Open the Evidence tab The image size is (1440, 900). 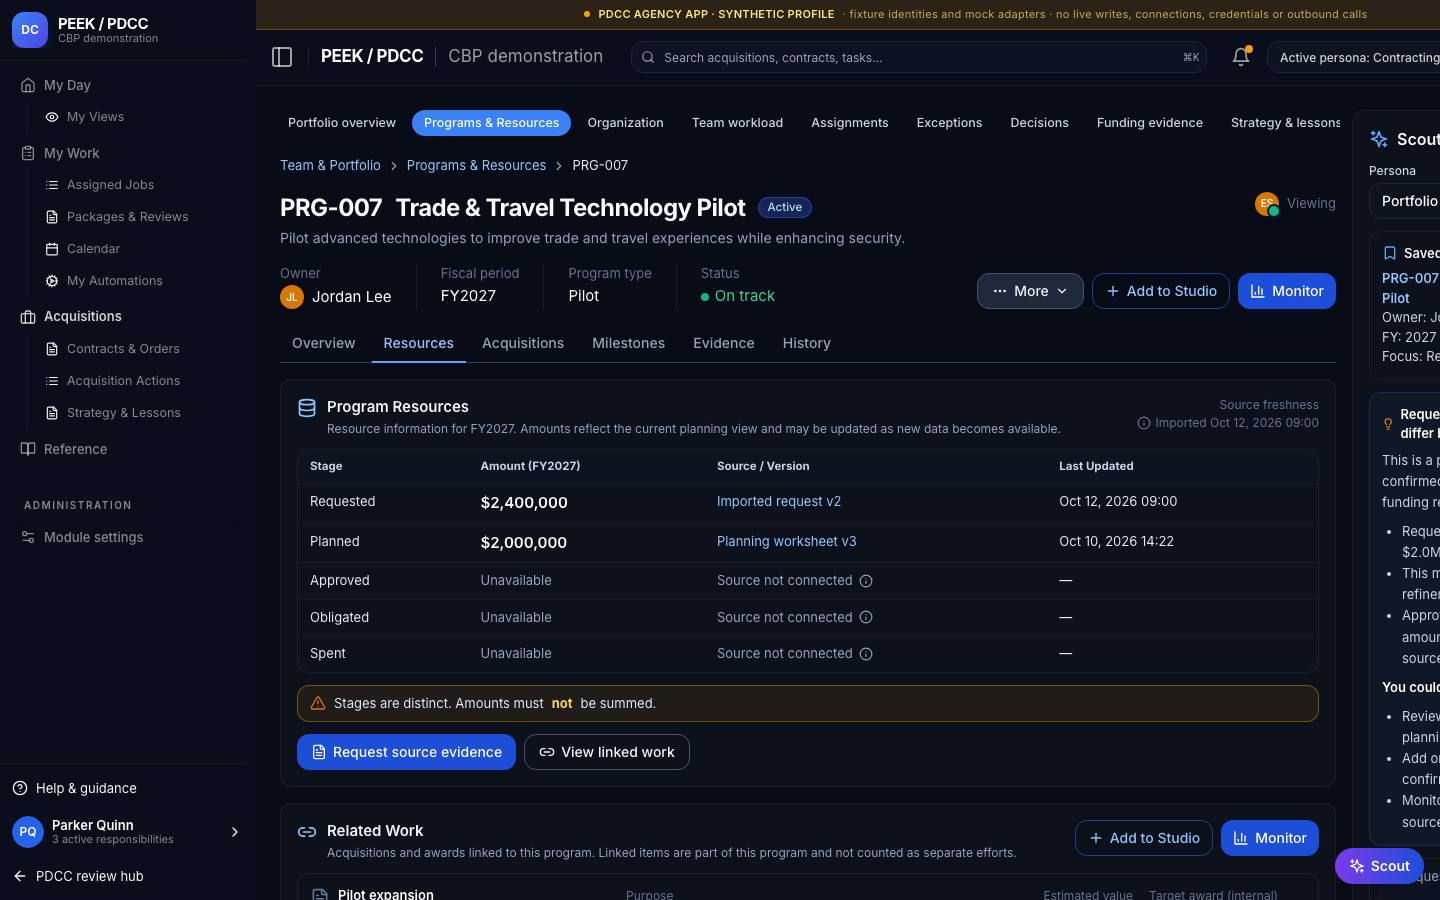click(x=724, y=343)
